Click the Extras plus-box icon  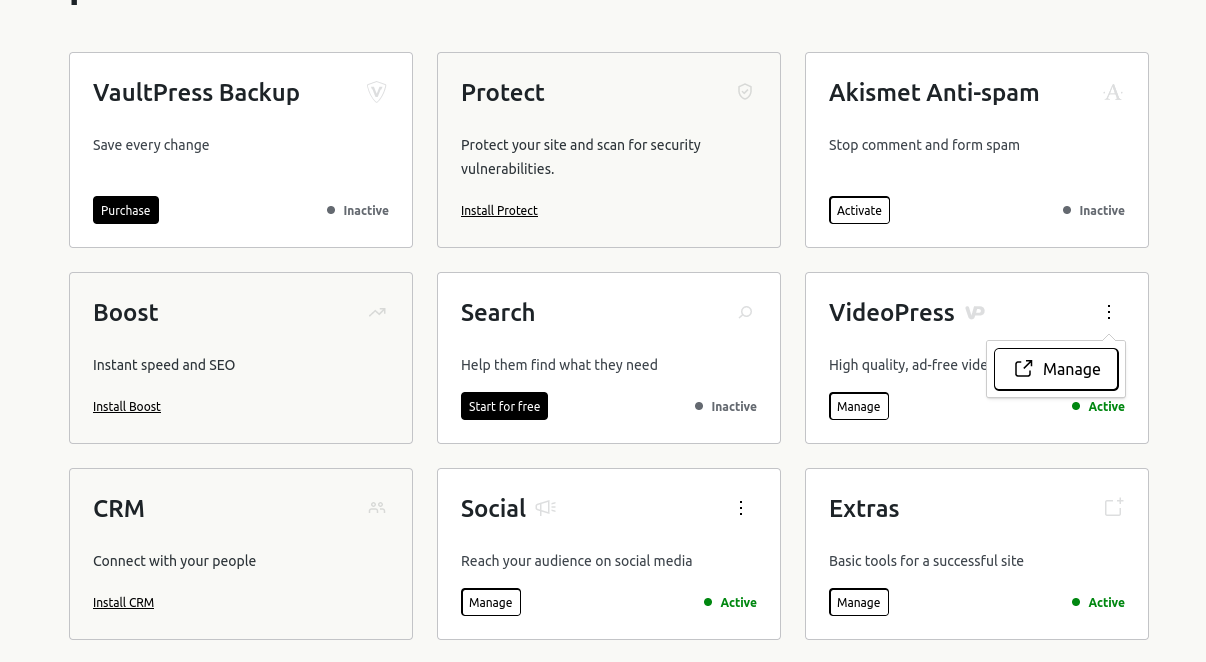(x=1114, y=507)
